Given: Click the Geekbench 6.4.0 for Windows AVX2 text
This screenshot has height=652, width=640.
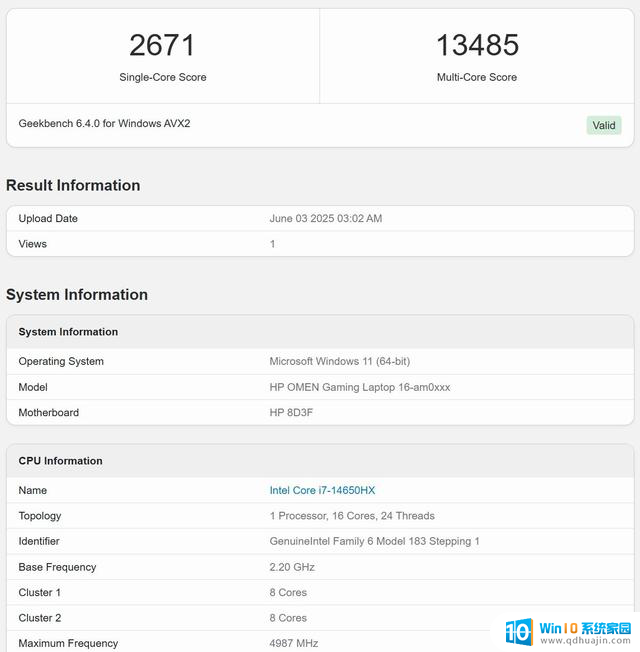Looking at the screenshot, I should pos(104,123).
